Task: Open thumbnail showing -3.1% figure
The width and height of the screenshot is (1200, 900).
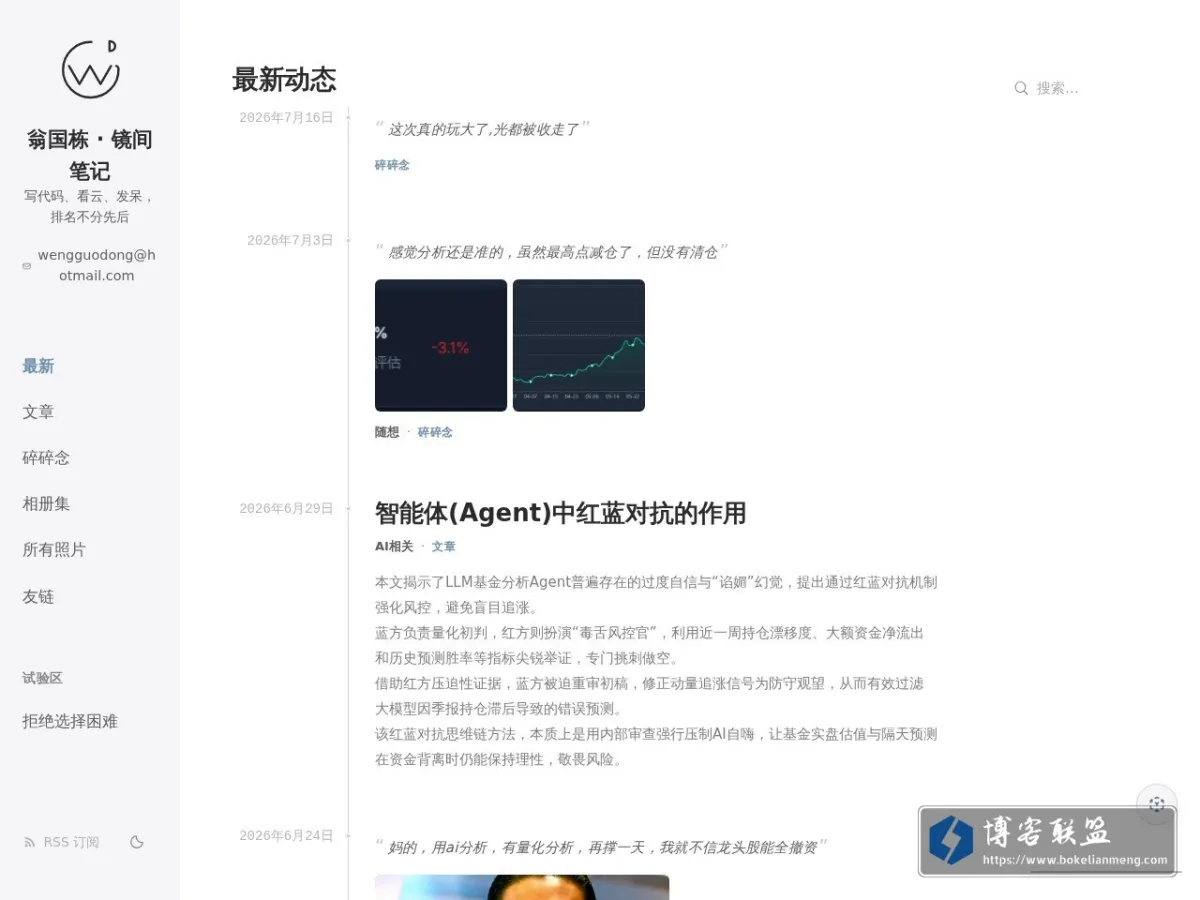Action: point(441,345)
